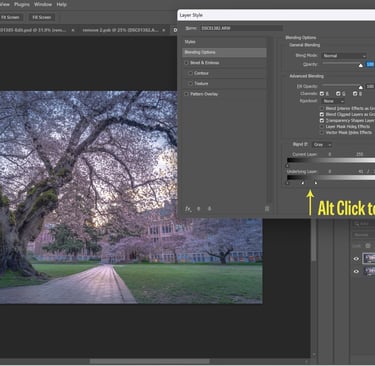
Task: Close the first document tab with its X
Action: pyautogui.click(x=73, y=30)
